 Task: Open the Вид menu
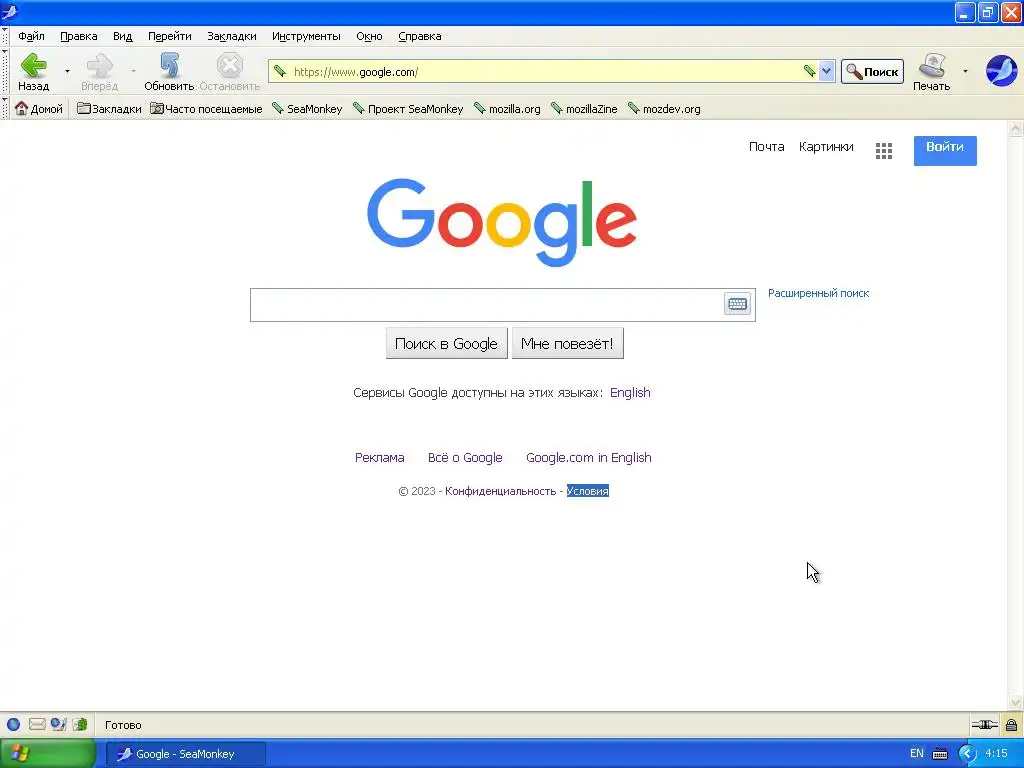(123, 37)
